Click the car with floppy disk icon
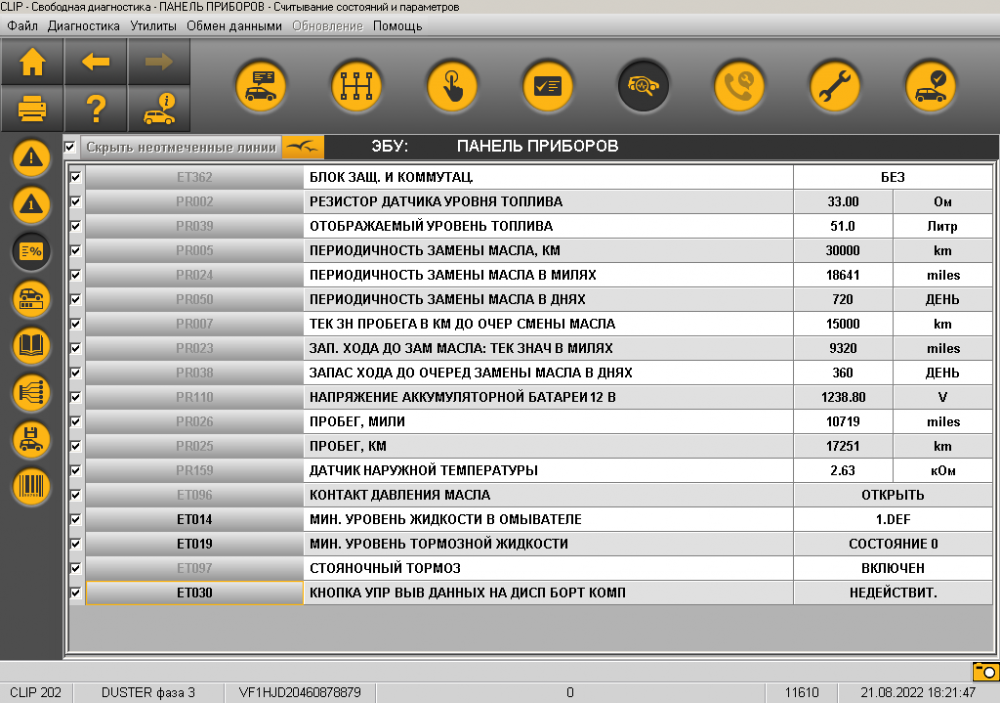 [31, 439]
